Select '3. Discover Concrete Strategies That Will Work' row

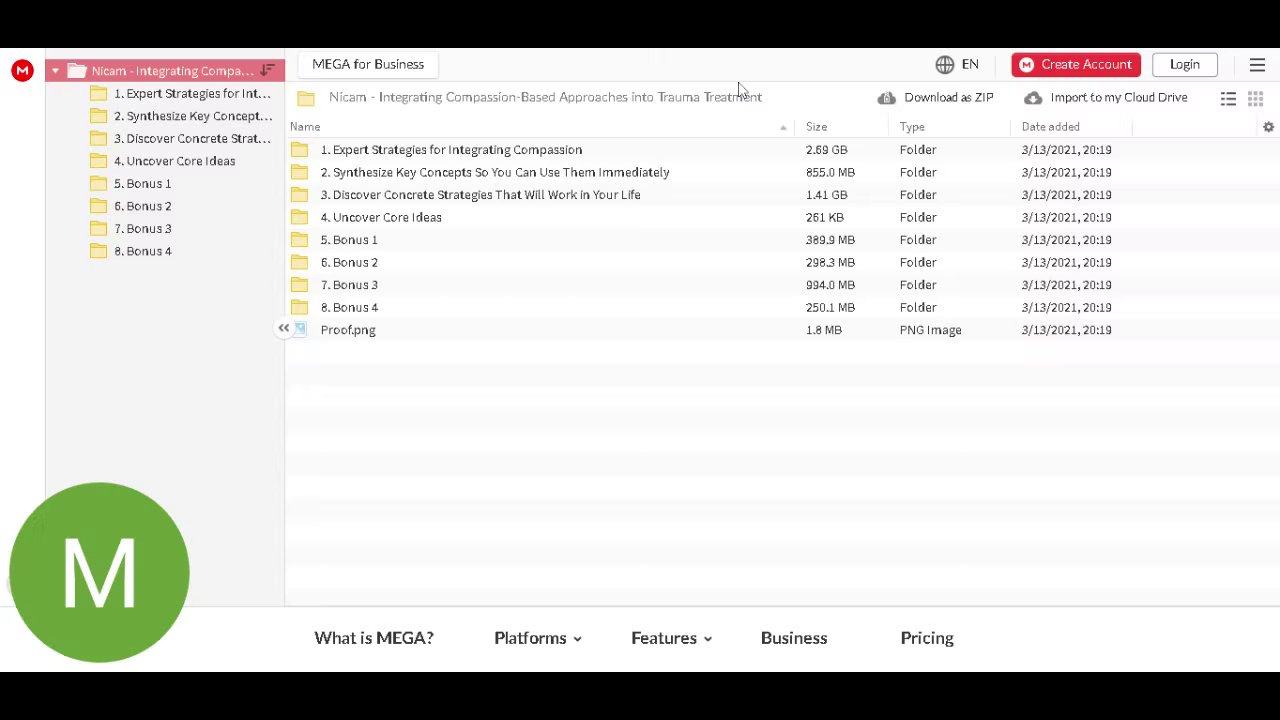[782, 195]
